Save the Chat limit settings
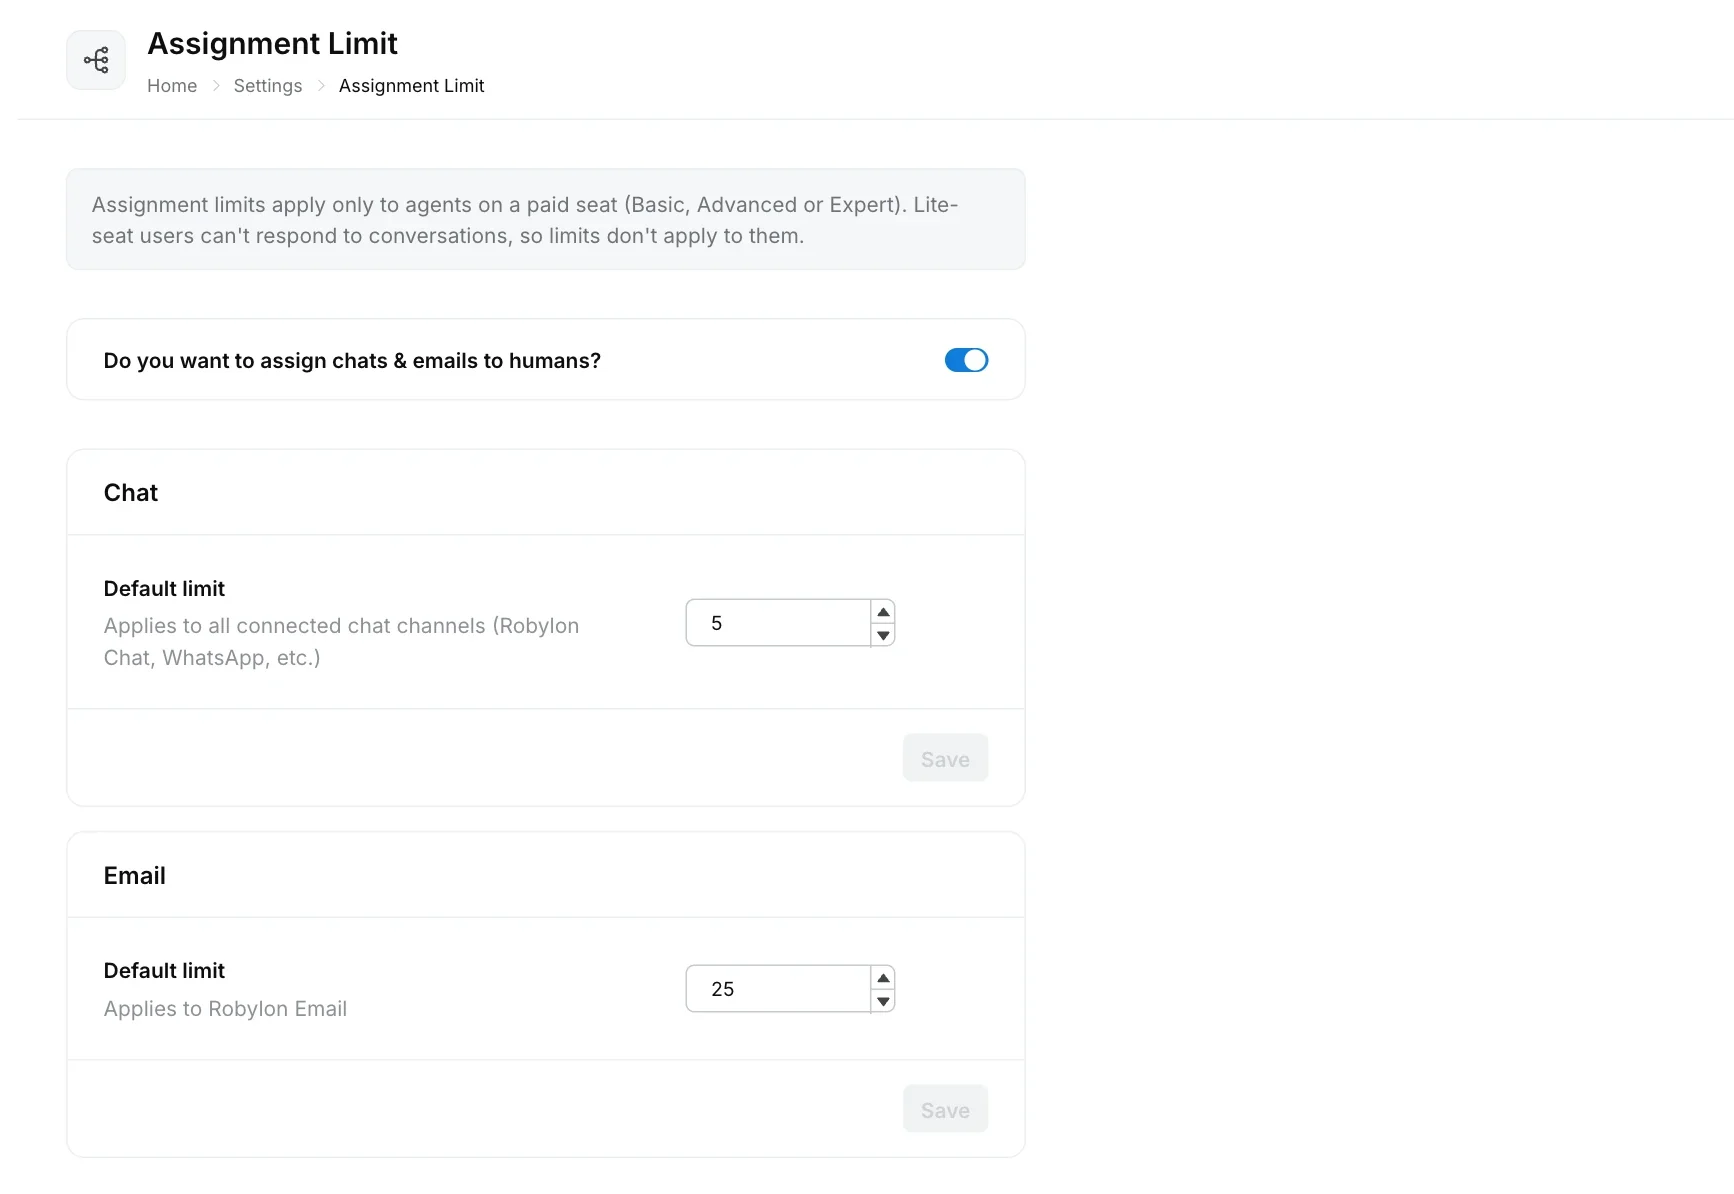1734x1194 pixels. pyautogui.click(x=945, y=759)
